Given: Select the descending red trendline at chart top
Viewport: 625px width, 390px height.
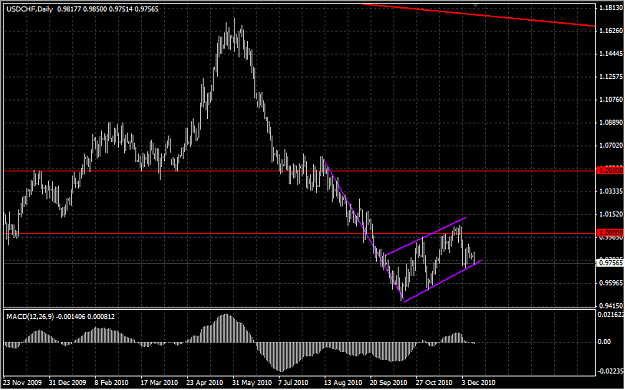Looking at the screenshot, I should [x=478, y=15].
